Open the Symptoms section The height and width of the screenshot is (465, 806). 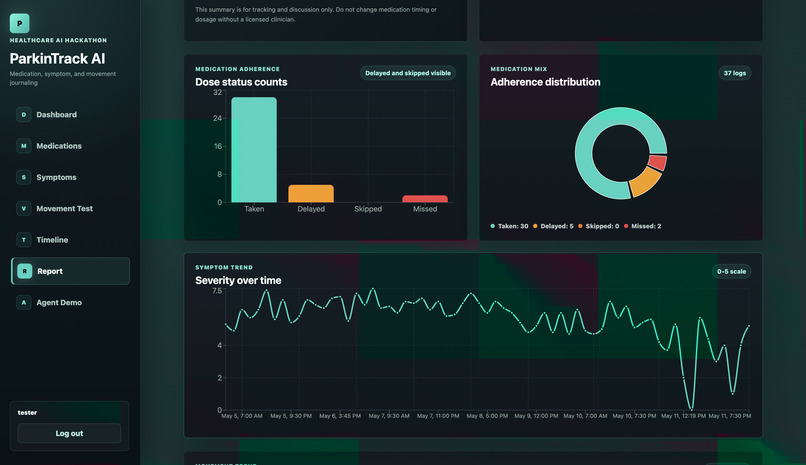coord(70,177)
